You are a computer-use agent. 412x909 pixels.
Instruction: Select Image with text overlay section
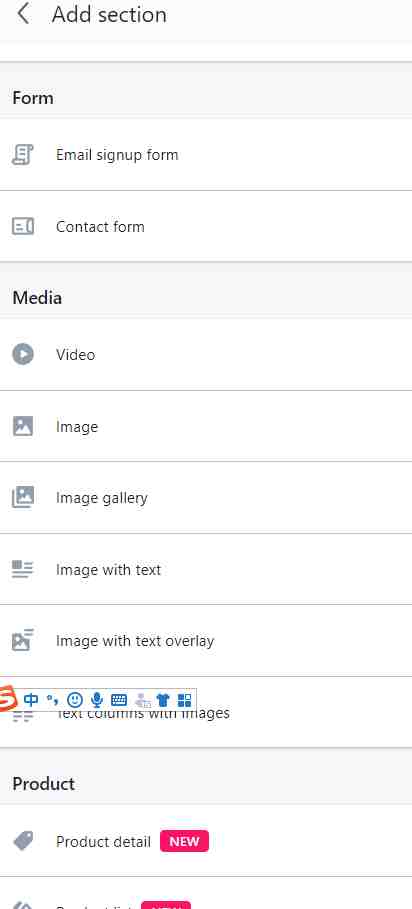pyautogui.click(x=206, y=641)
